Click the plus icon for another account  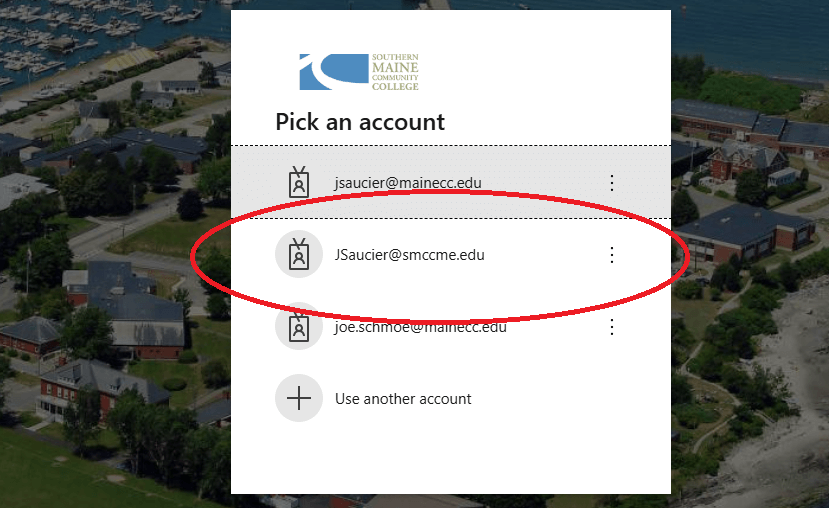299,398
